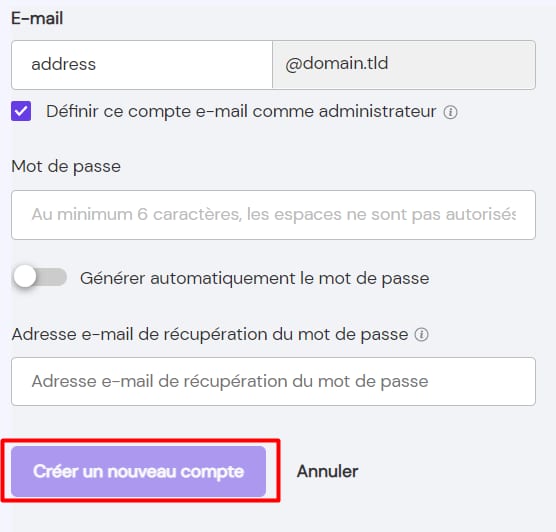Click the 'Au minimum 6 caractères' placeholder hint

click(273, 215)
